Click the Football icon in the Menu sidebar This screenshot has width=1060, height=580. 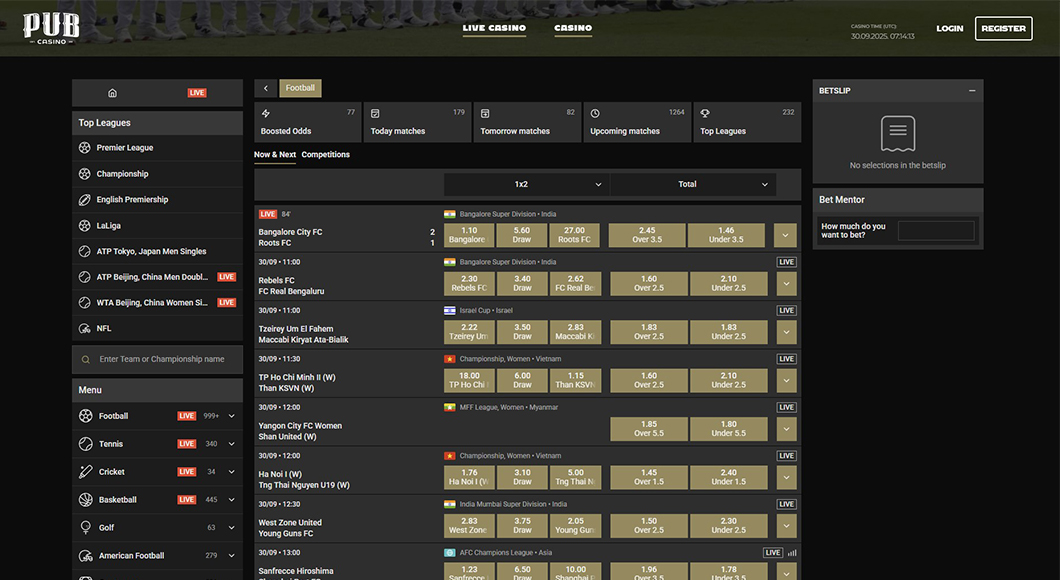(85, 415)
